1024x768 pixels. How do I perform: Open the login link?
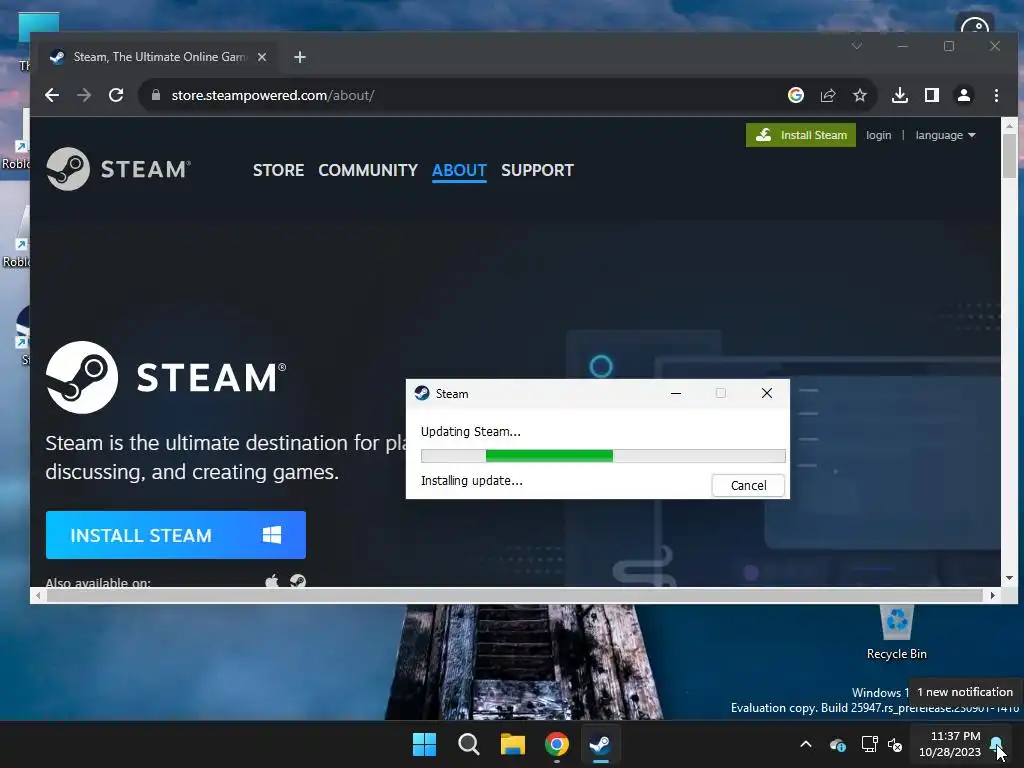[878, 135]
